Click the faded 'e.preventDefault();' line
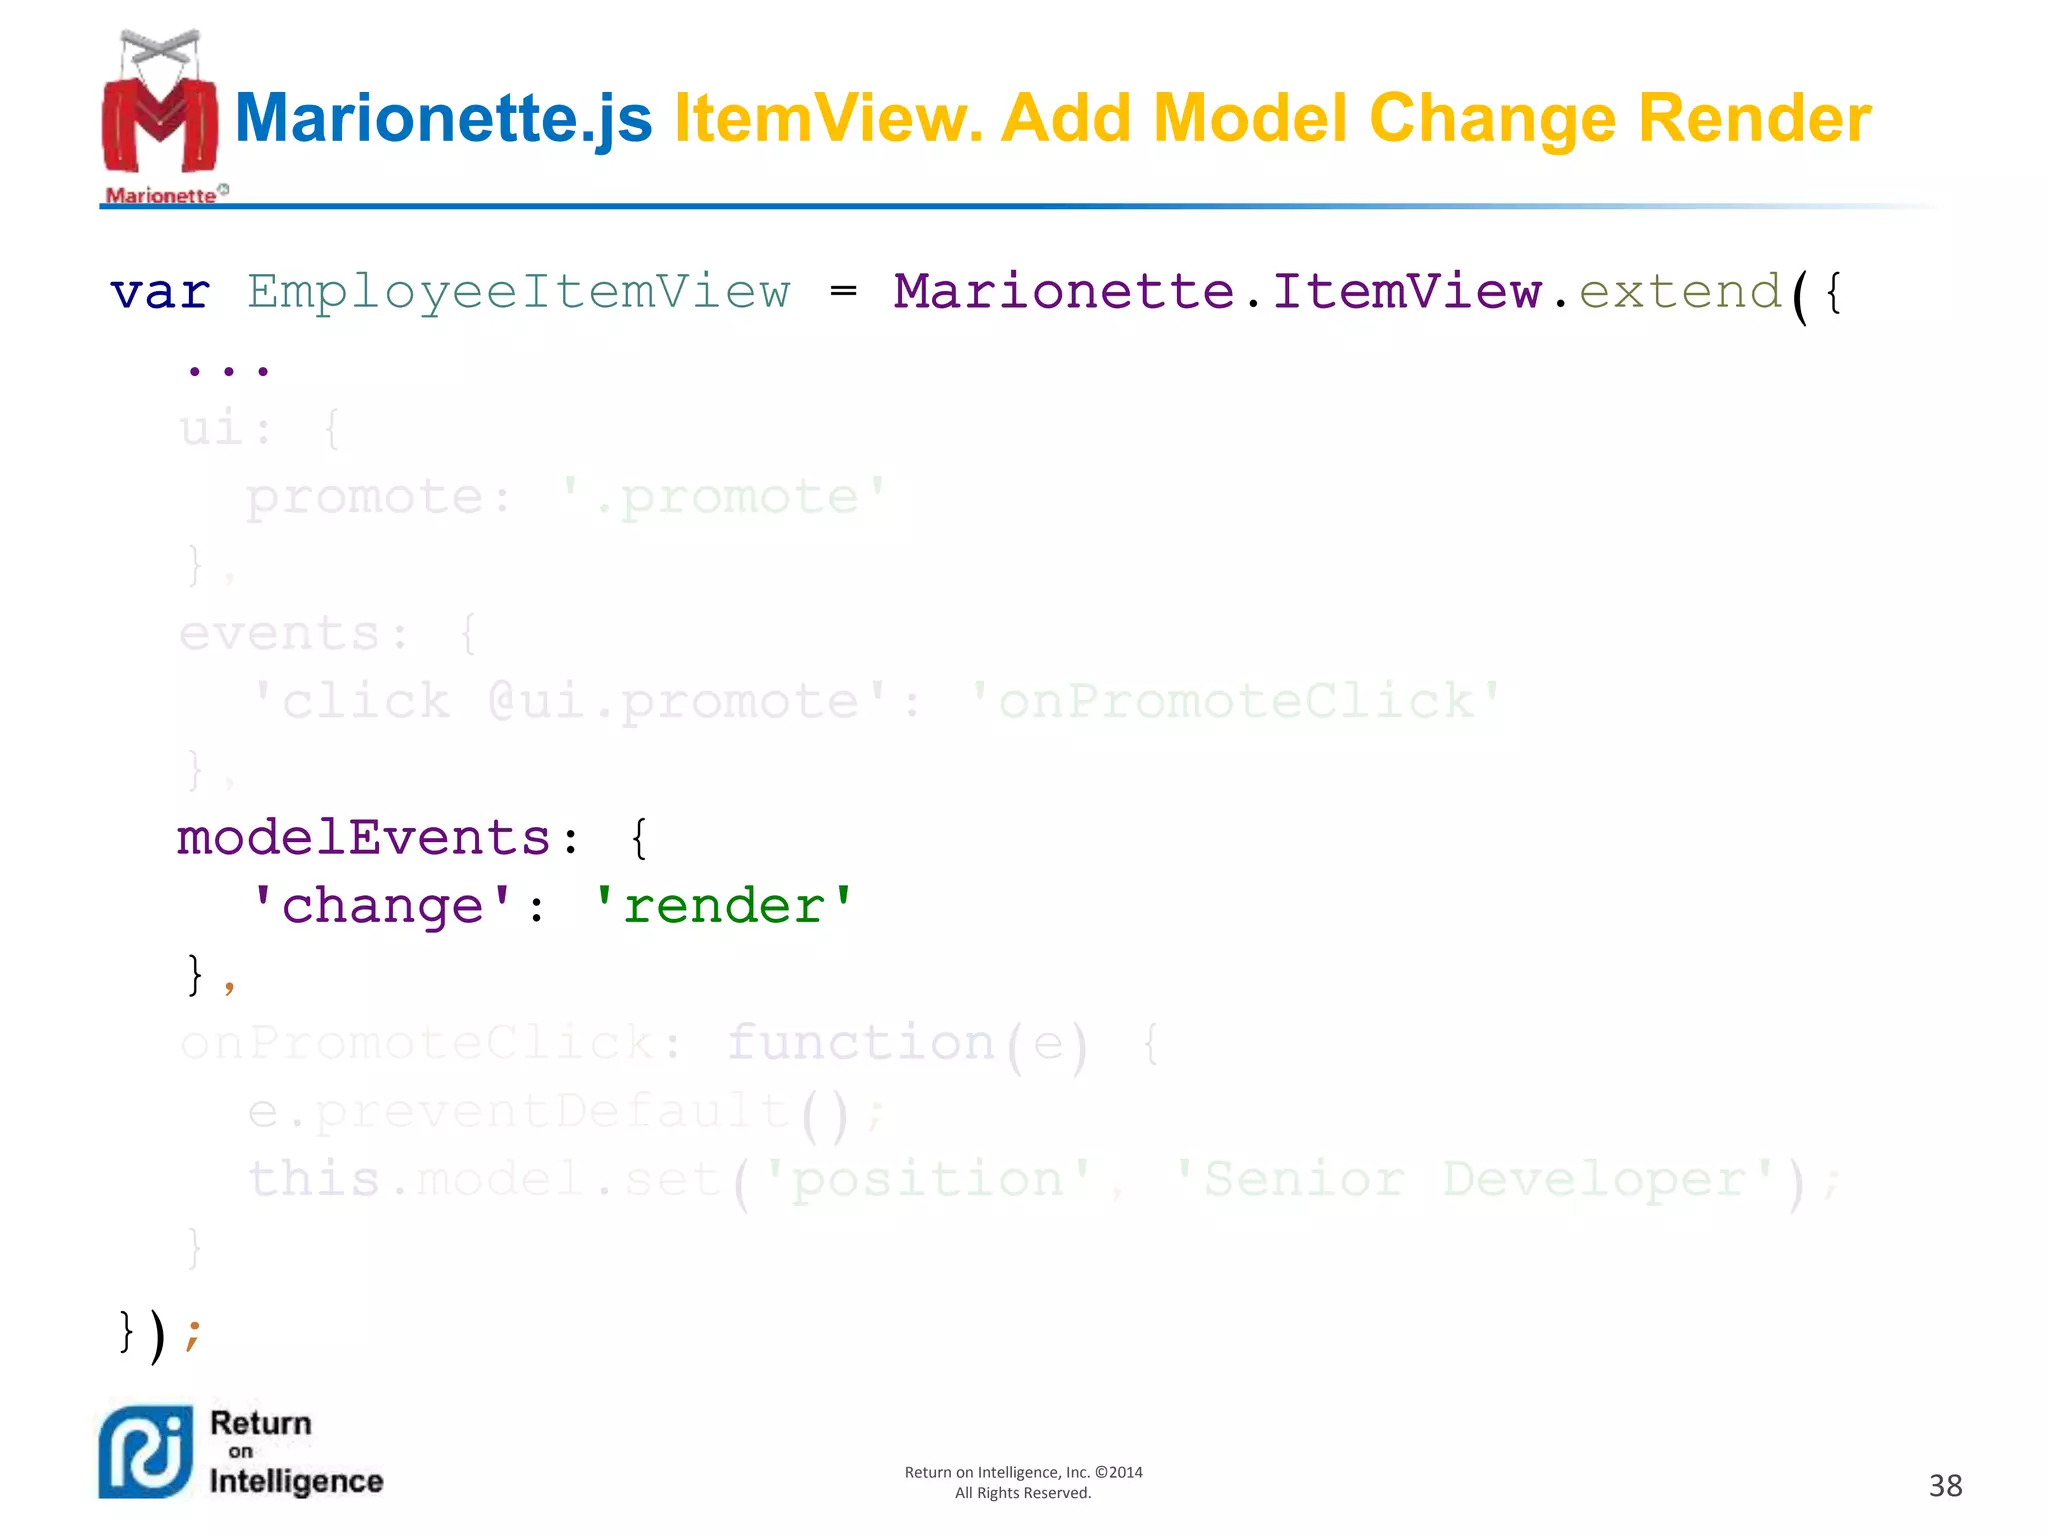 tap(567, 1113)
